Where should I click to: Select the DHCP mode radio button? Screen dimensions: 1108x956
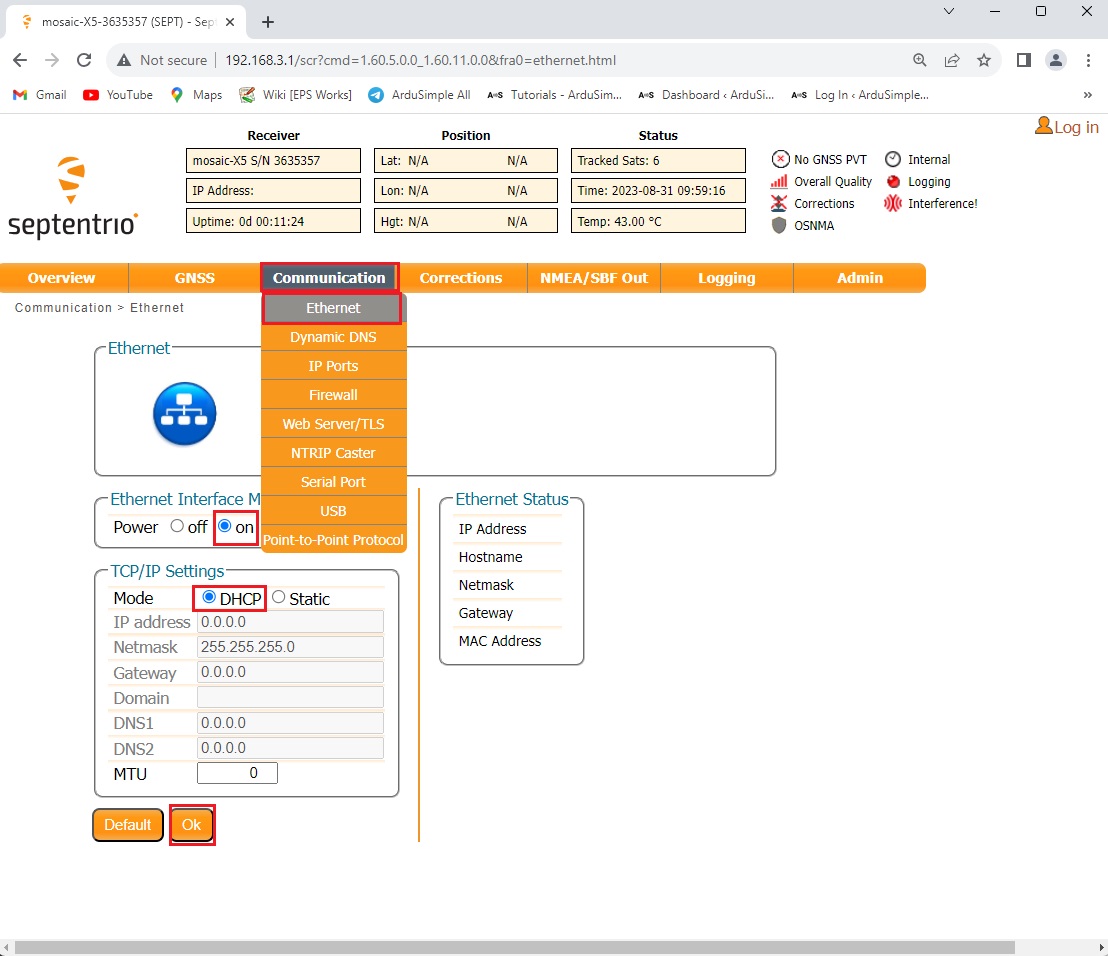click(x=209, y=598)
